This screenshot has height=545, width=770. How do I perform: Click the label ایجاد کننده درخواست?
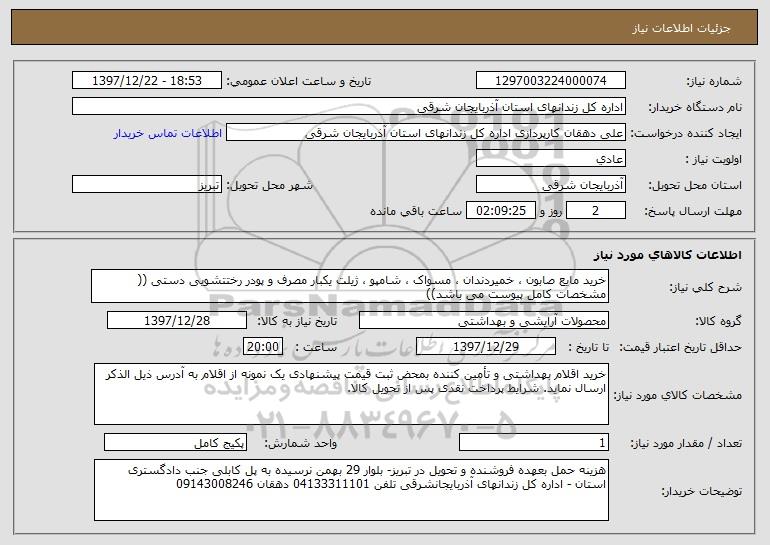[686, 133]
